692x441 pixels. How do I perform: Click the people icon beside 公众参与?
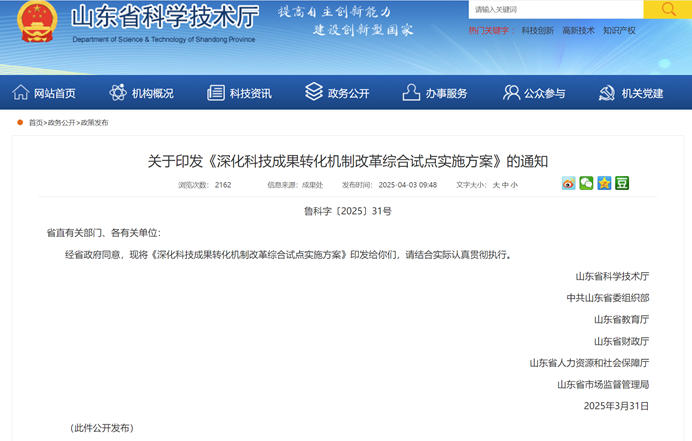click(511, 93)
